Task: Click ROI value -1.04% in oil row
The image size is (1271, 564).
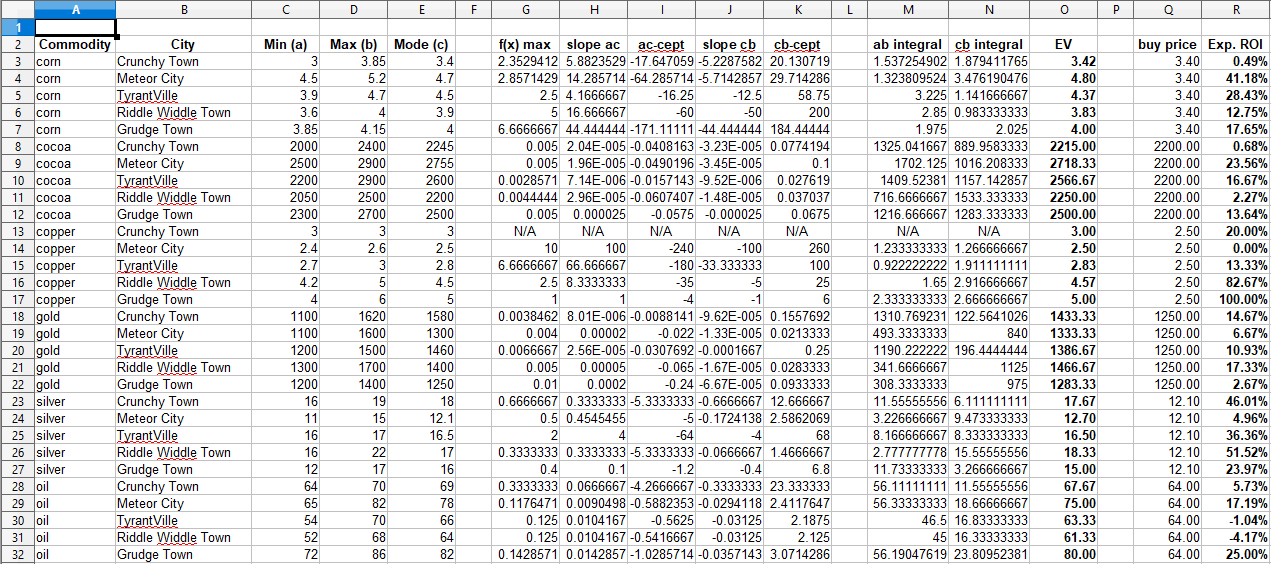Action: point(1237,520)
